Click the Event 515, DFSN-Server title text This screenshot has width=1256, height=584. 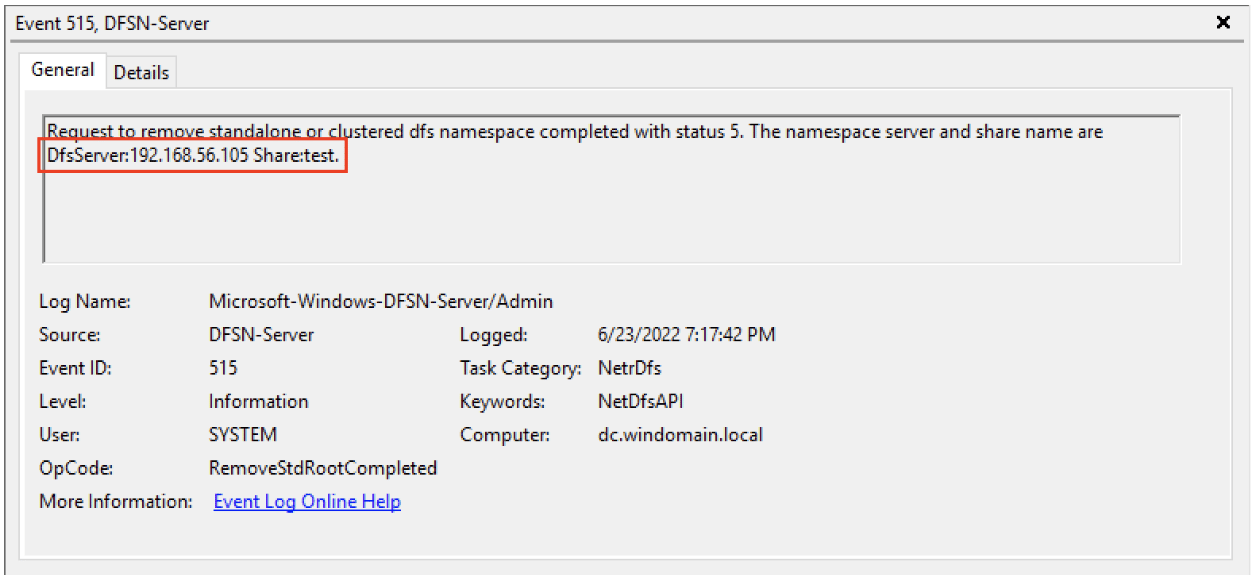(x=112, y=23)
